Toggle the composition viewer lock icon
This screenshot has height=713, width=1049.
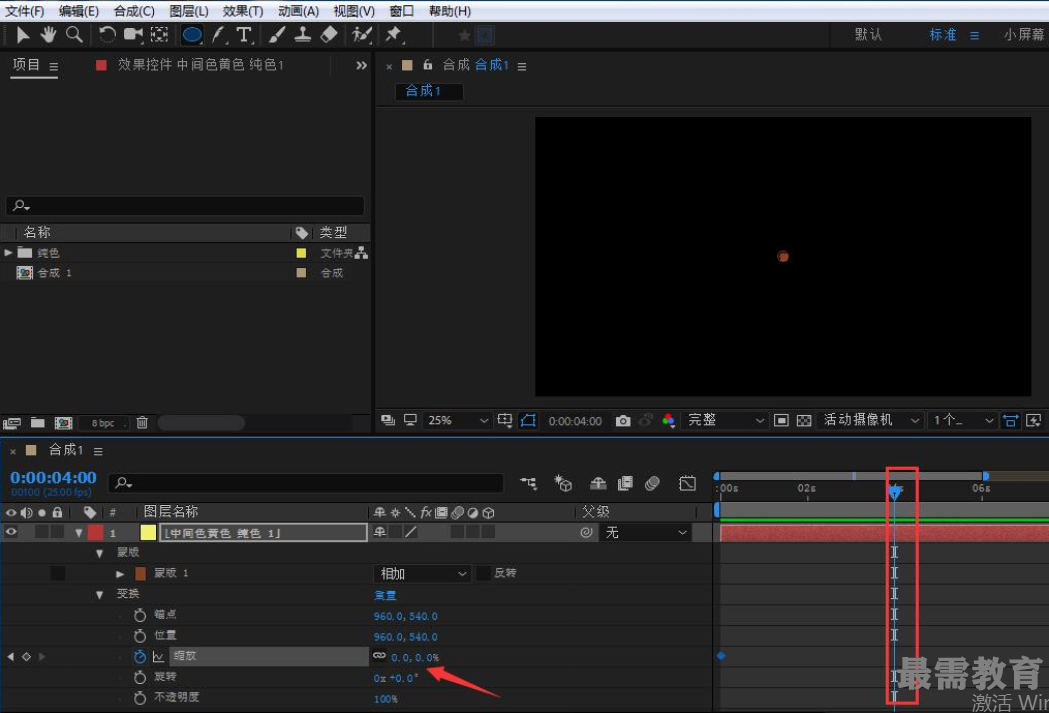click(x=427, y=65)
